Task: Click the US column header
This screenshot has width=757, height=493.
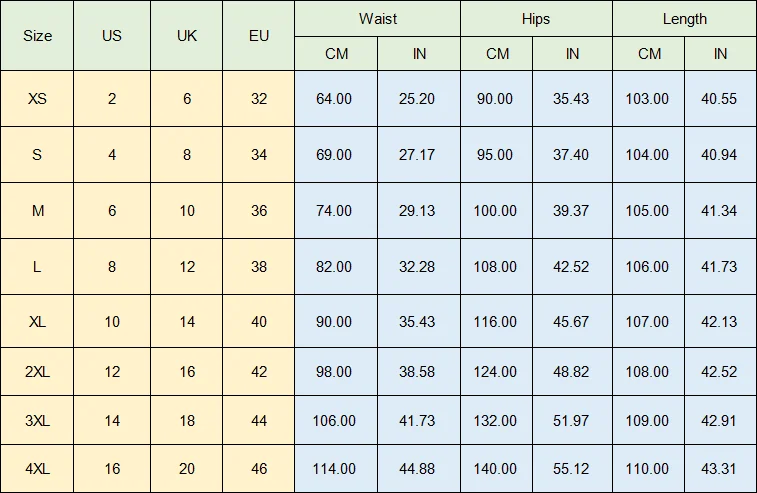Action: 112,36
